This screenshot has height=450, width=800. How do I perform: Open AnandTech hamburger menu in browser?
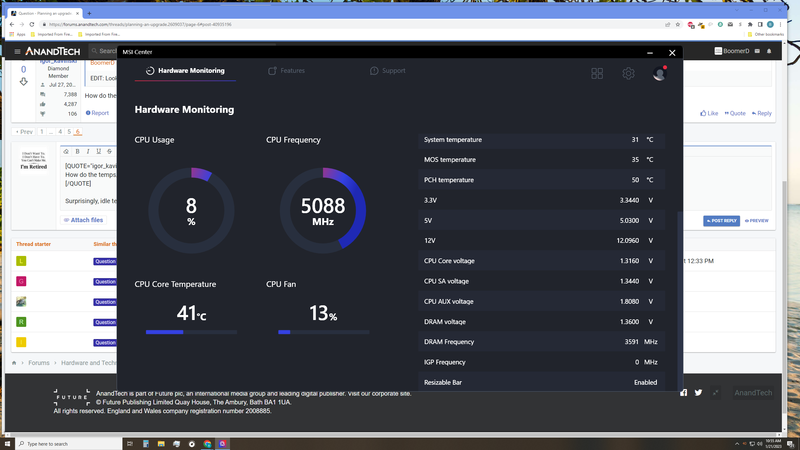click(x=17, y=52)
